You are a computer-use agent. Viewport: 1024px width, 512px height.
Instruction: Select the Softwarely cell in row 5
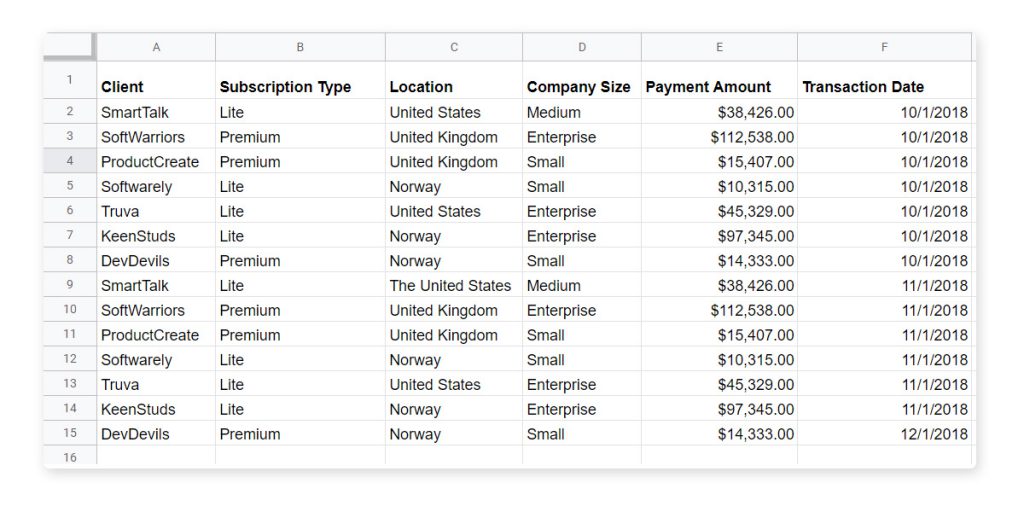pos(156,186)
